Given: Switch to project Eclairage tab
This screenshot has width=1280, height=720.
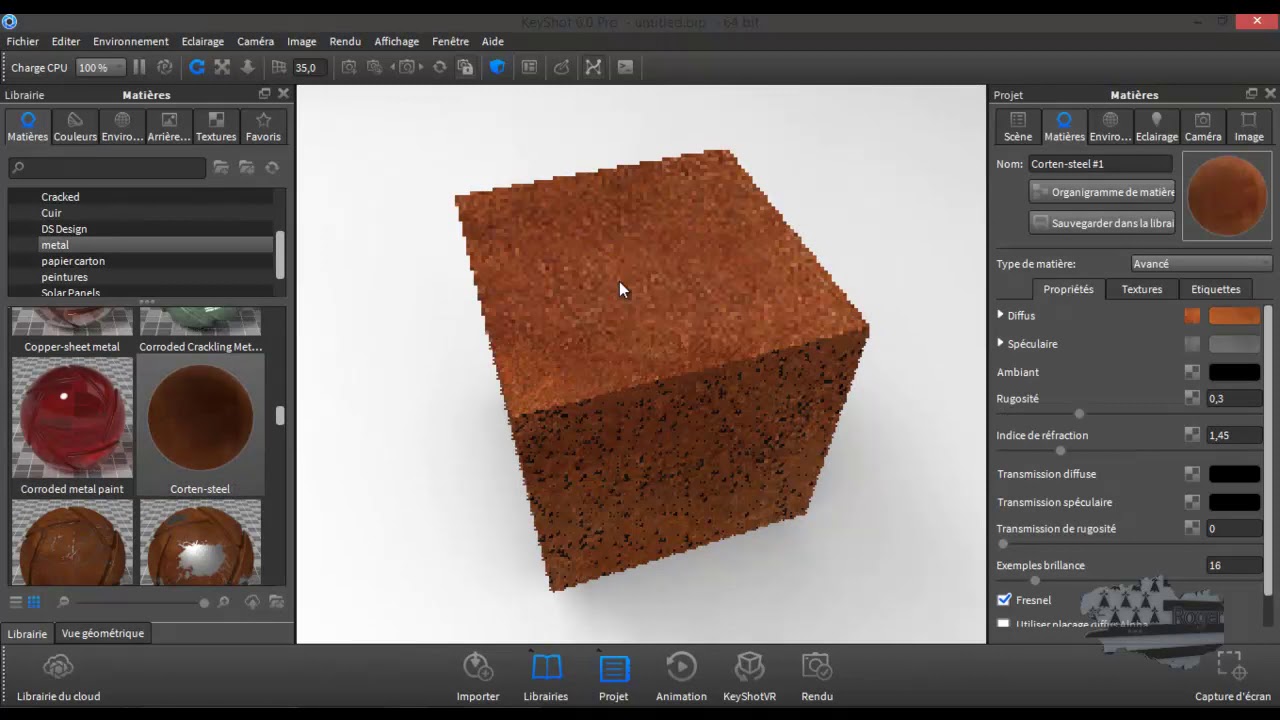Looking at the screenshot, I should 1156,127.
